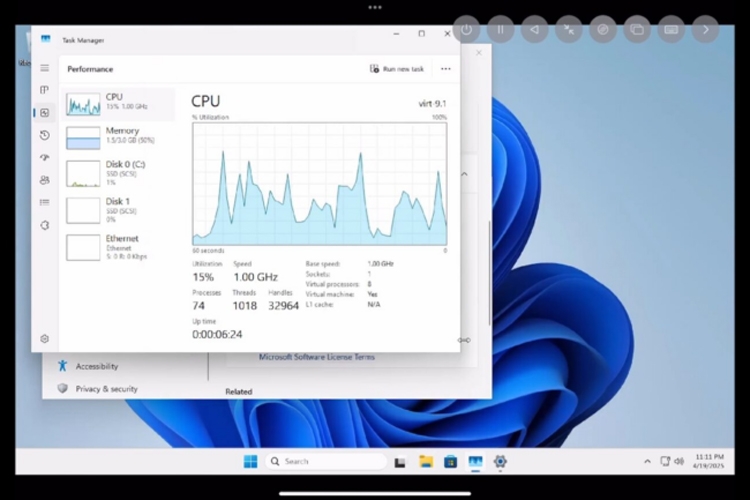This screenshot has width=750, height=500.
Task: Open the three-dot more options menu
Action: pyautogui.click(x=446, y=69)
